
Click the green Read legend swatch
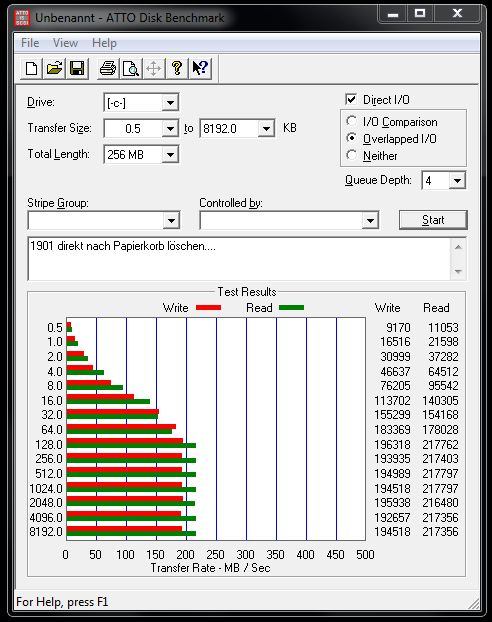tap(291, 307)
